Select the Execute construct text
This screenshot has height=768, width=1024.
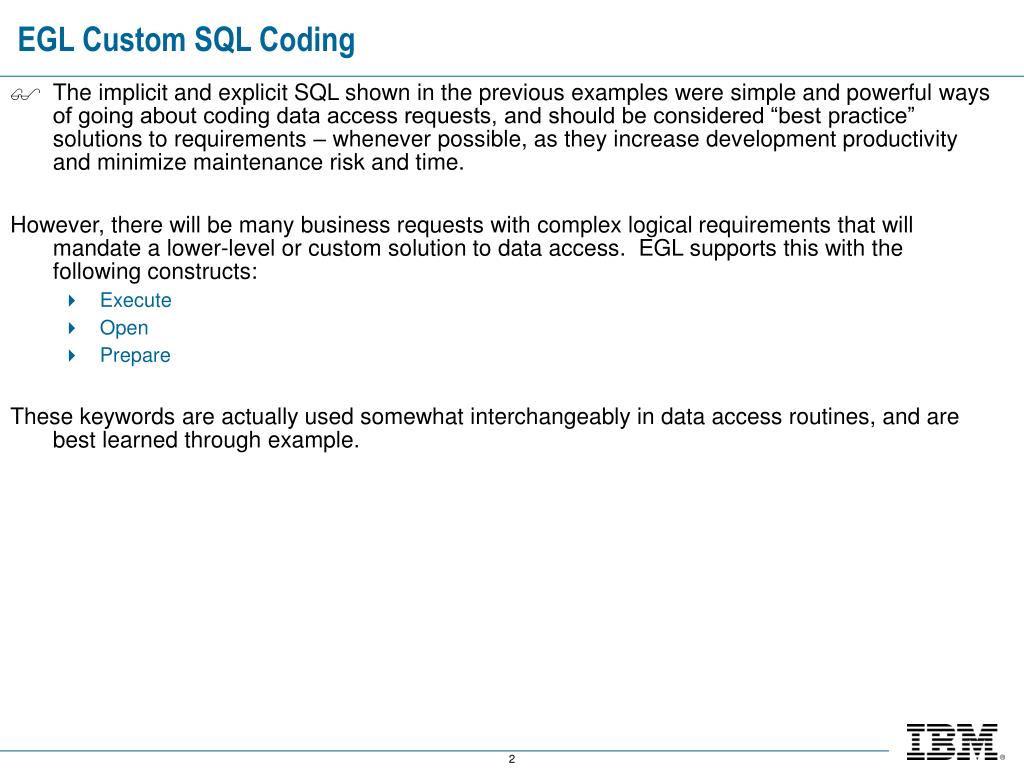pyautogui.click(x=136, y=300)
